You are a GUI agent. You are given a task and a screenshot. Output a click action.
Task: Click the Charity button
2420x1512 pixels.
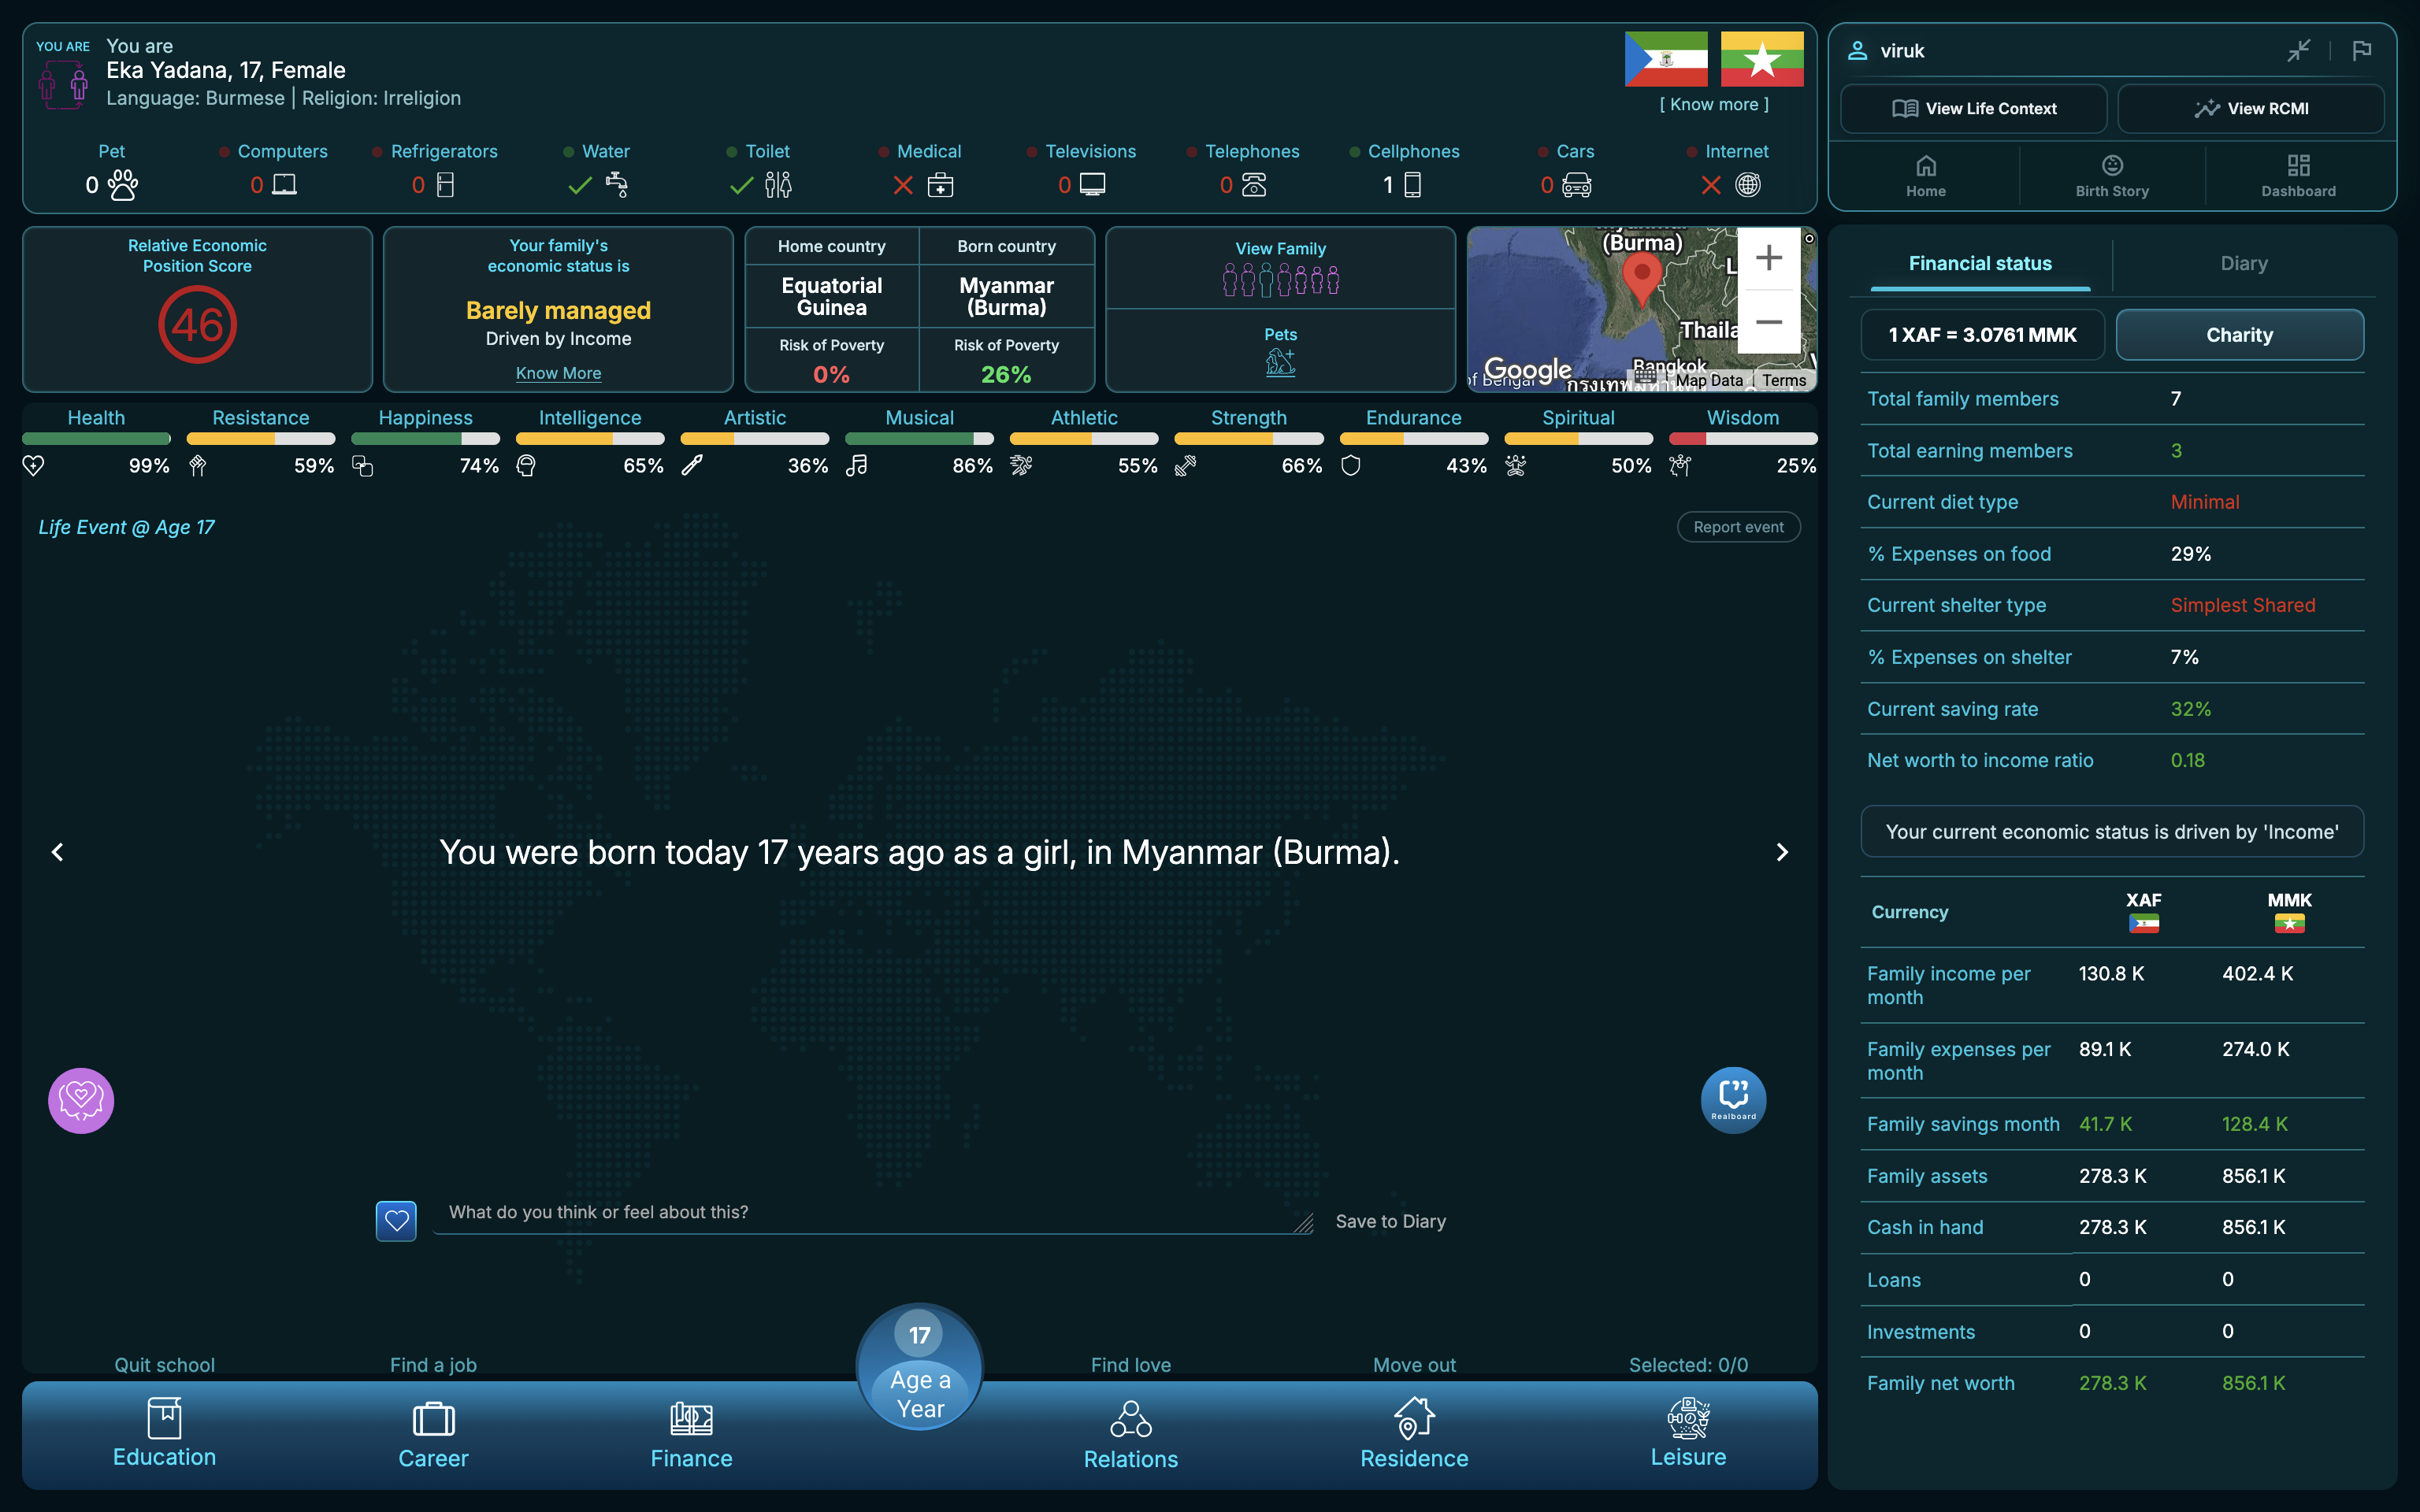click(2240, 335)
